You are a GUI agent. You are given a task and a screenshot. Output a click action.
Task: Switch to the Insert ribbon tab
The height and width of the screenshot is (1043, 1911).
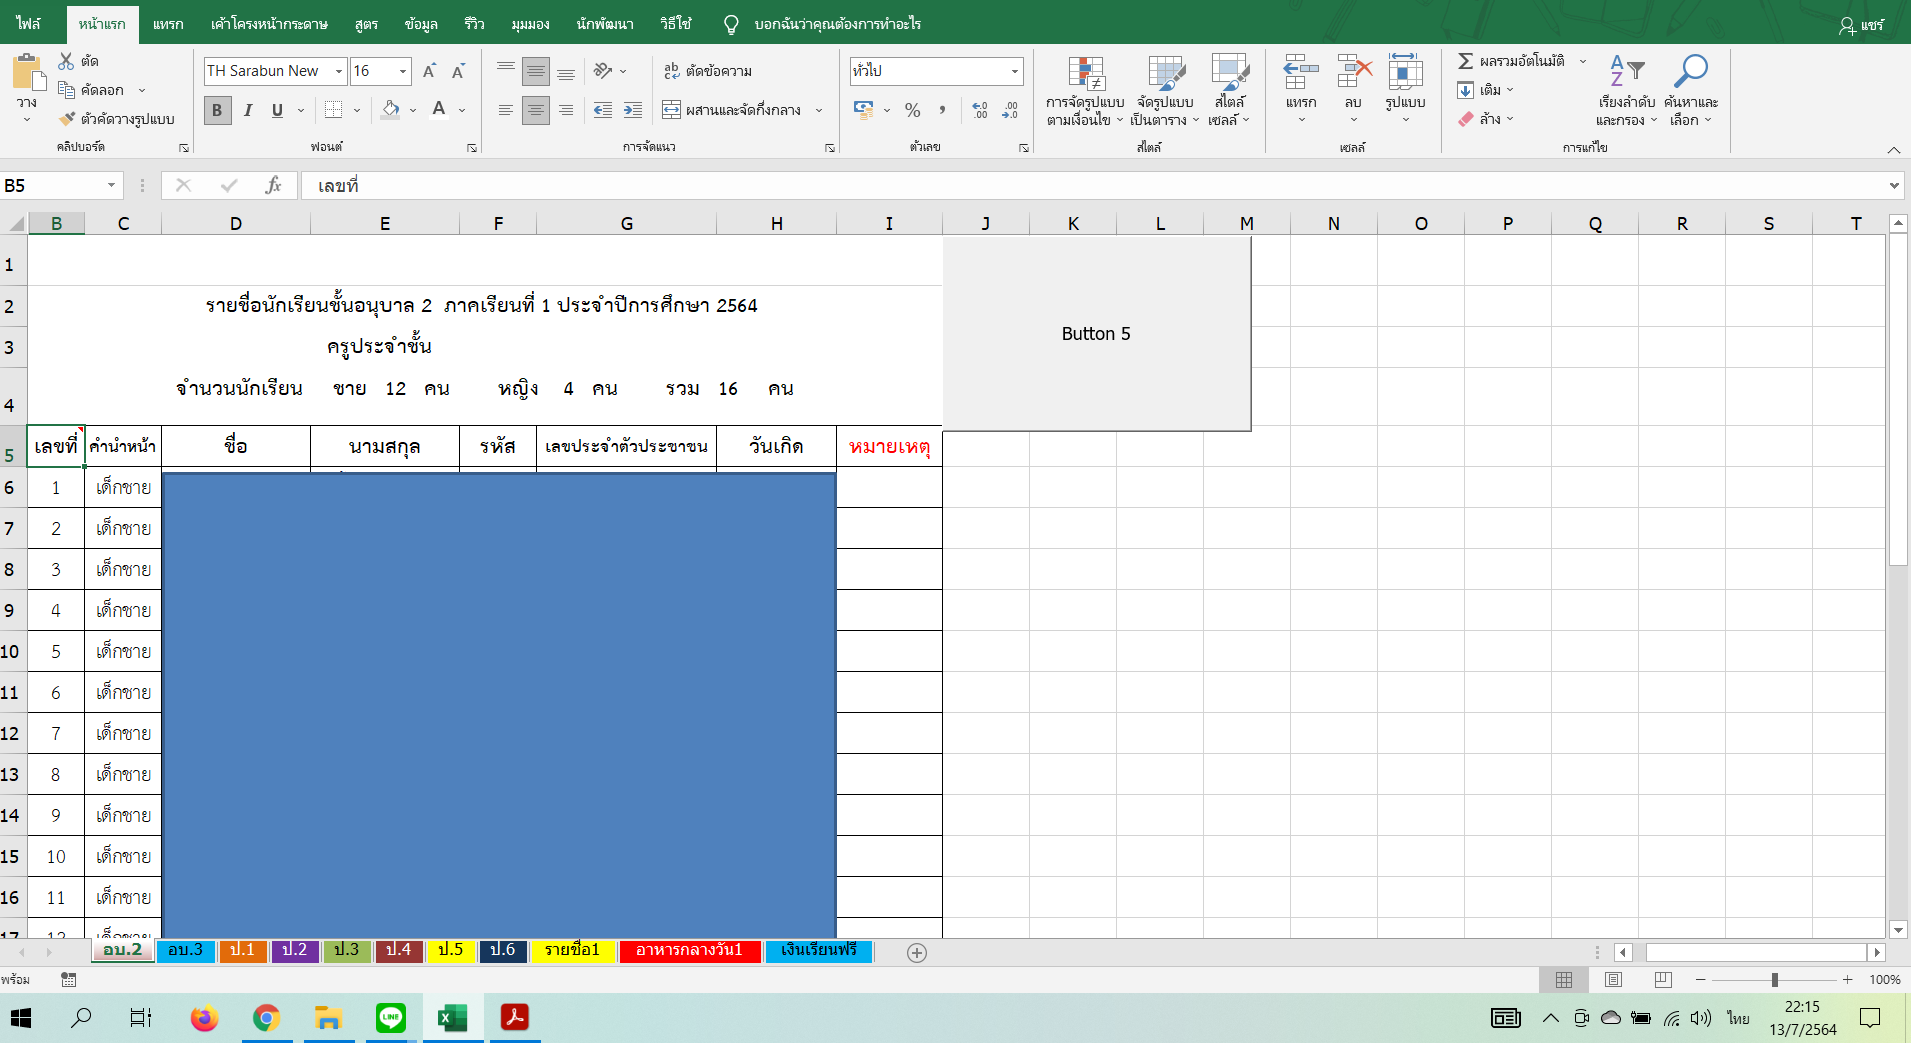coord(168,24)
